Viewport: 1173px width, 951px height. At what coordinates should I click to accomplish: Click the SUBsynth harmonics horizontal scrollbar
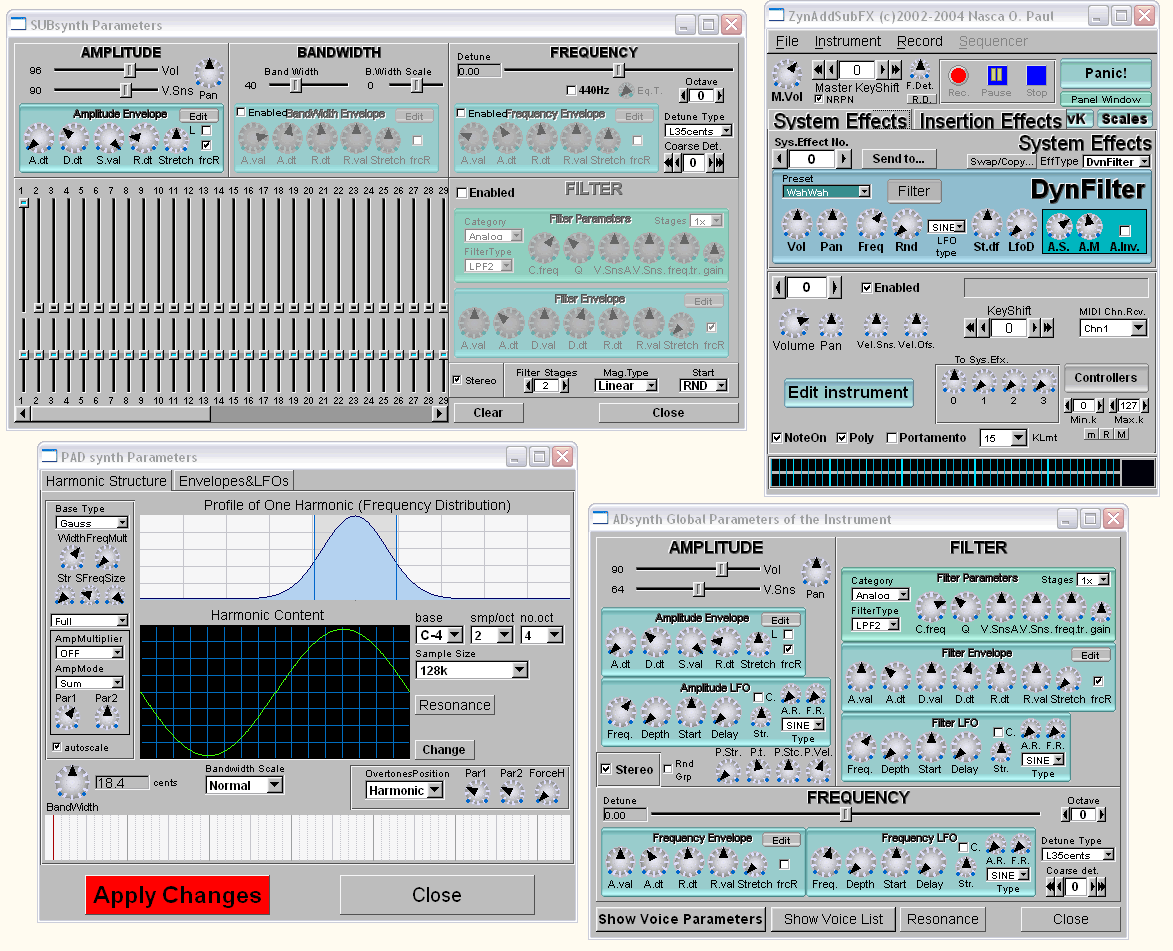click(x=231, y=413)
